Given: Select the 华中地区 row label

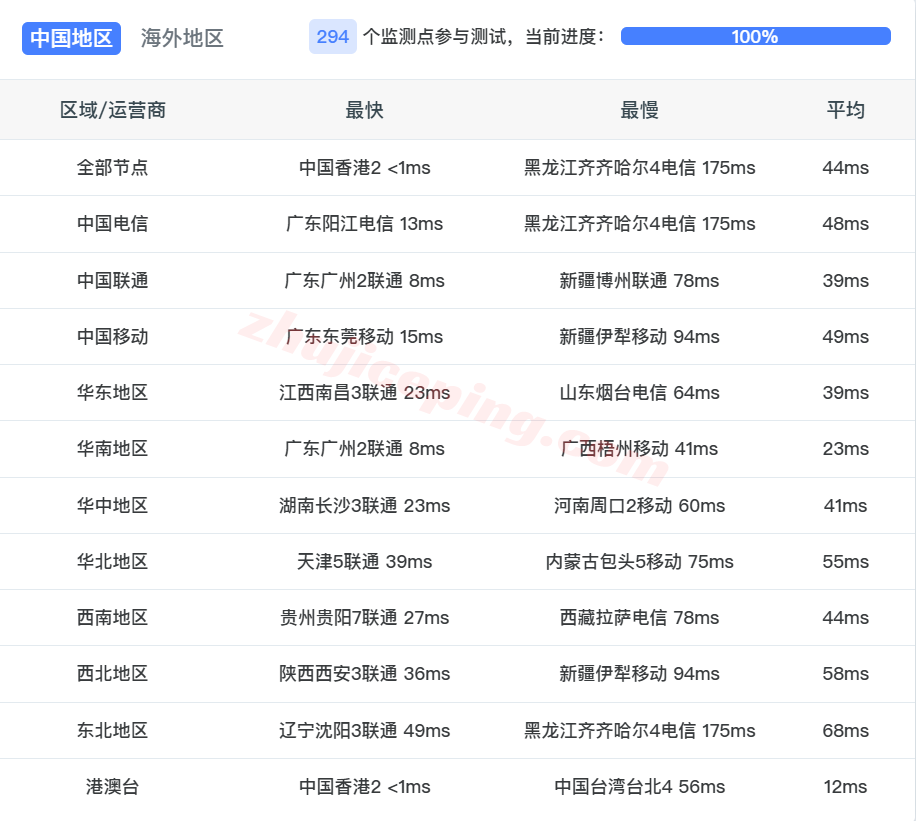Looking at the screenshot, I should 113,505.
